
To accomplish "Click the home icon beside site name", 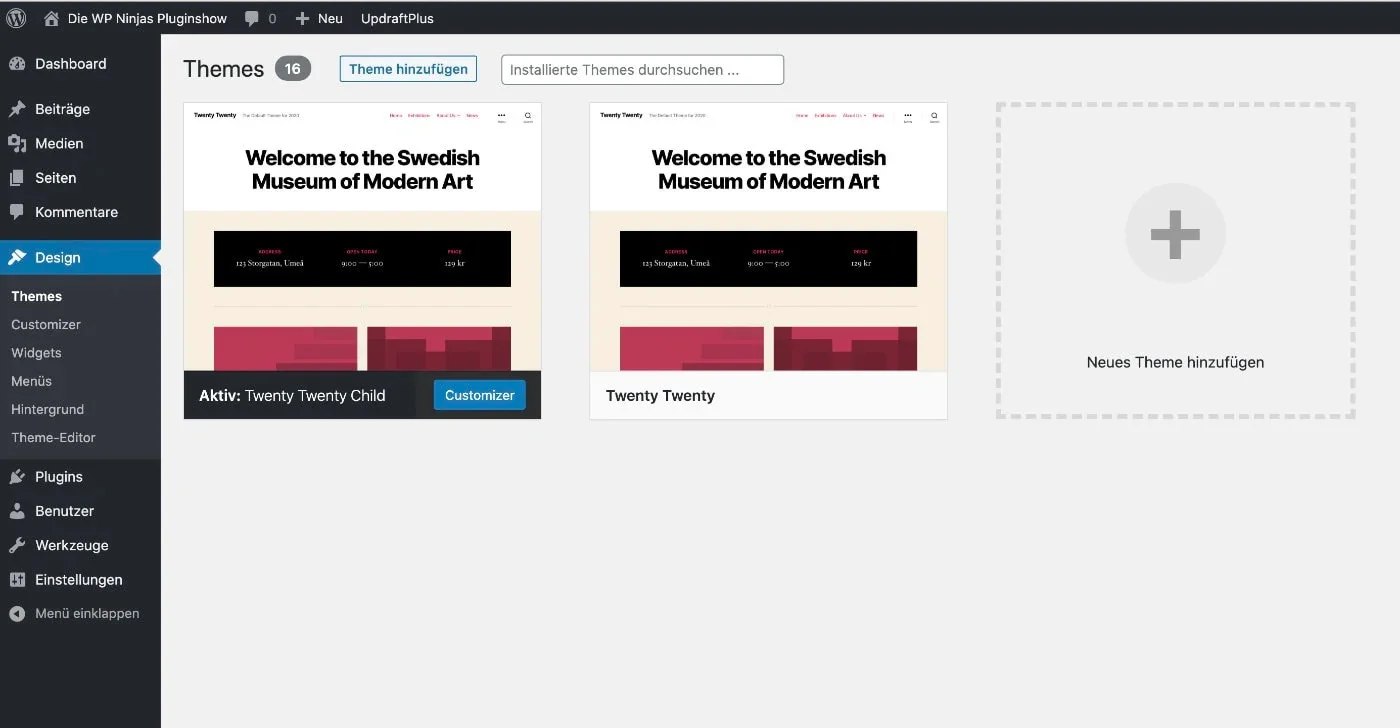I will [x=52, y=18].
